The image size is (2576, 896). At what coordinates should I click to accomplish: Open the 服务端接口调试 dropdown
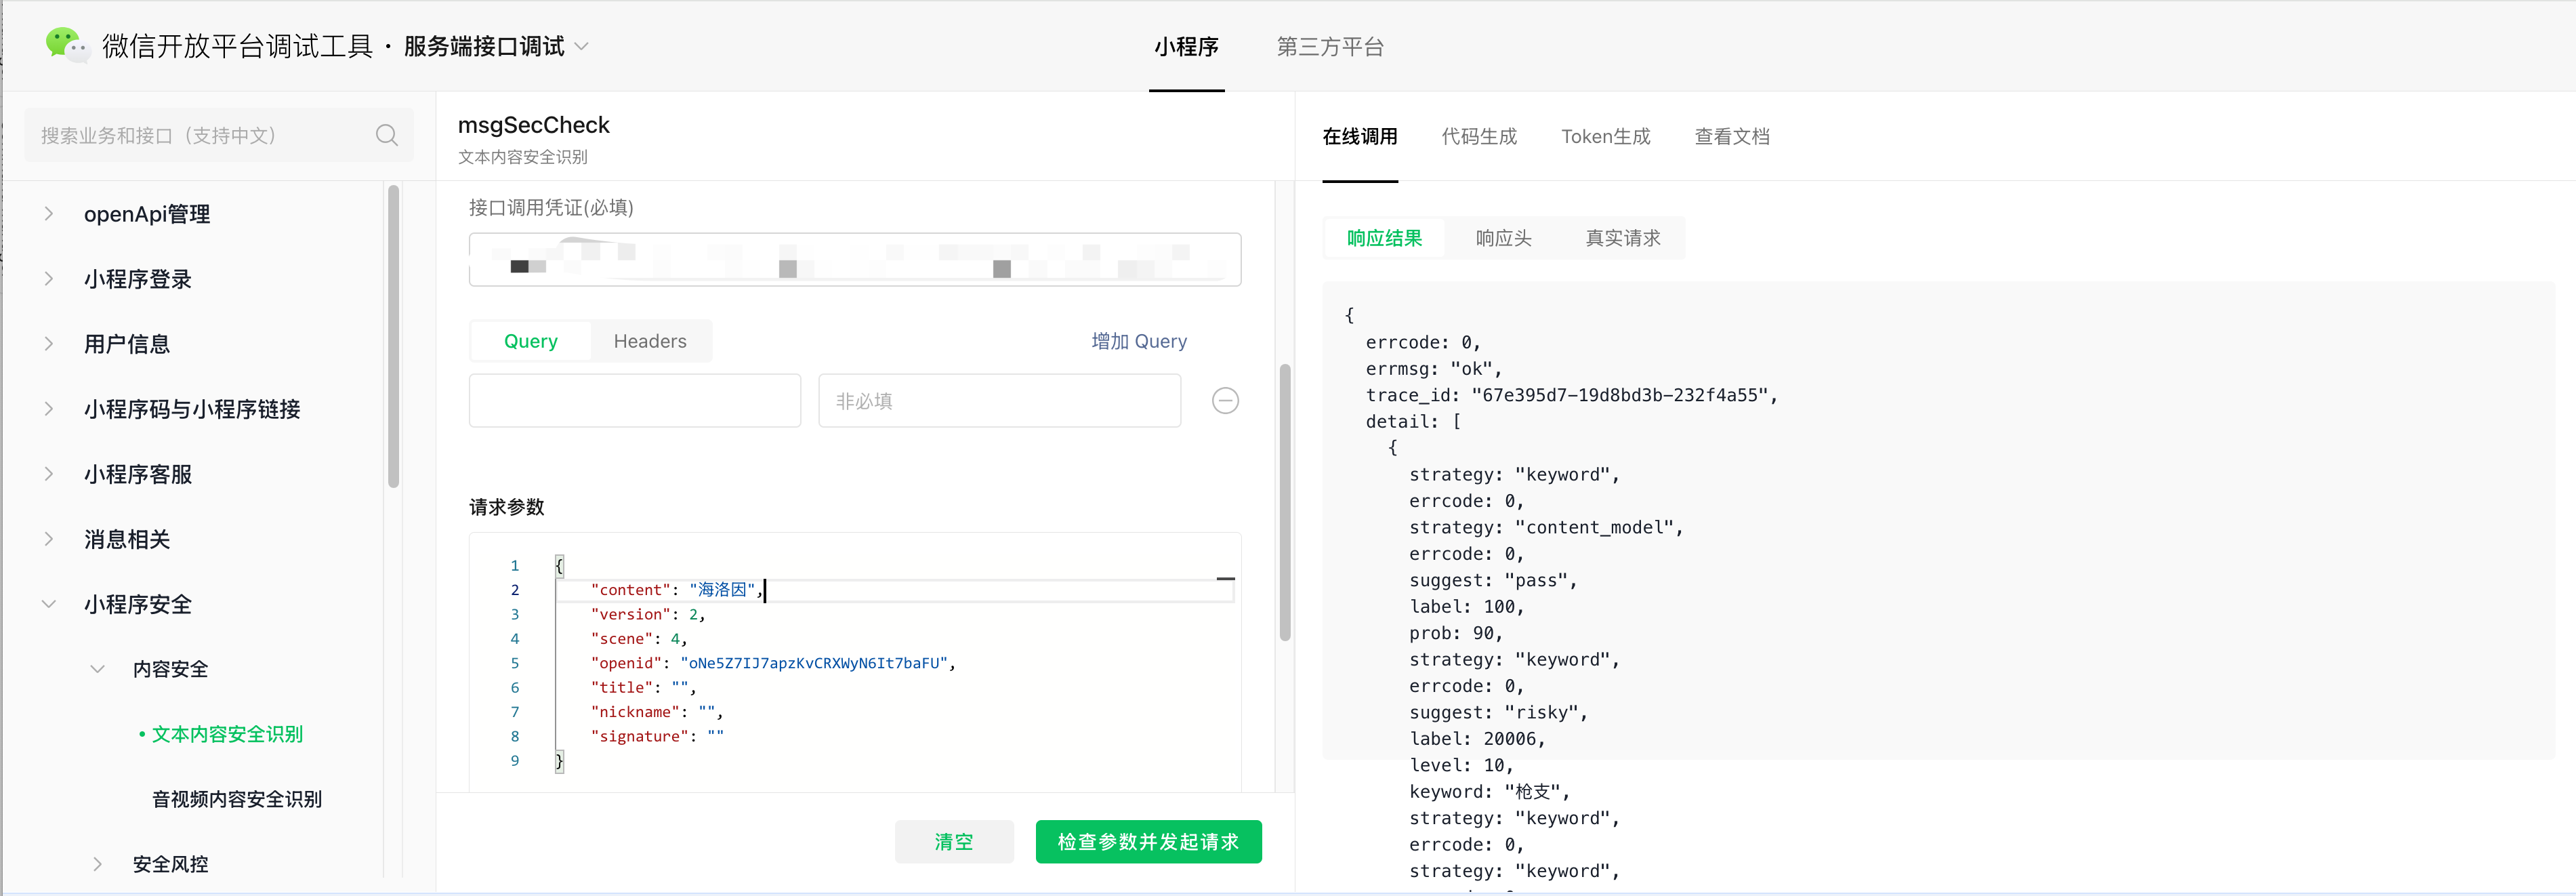(x=496, y=46)
